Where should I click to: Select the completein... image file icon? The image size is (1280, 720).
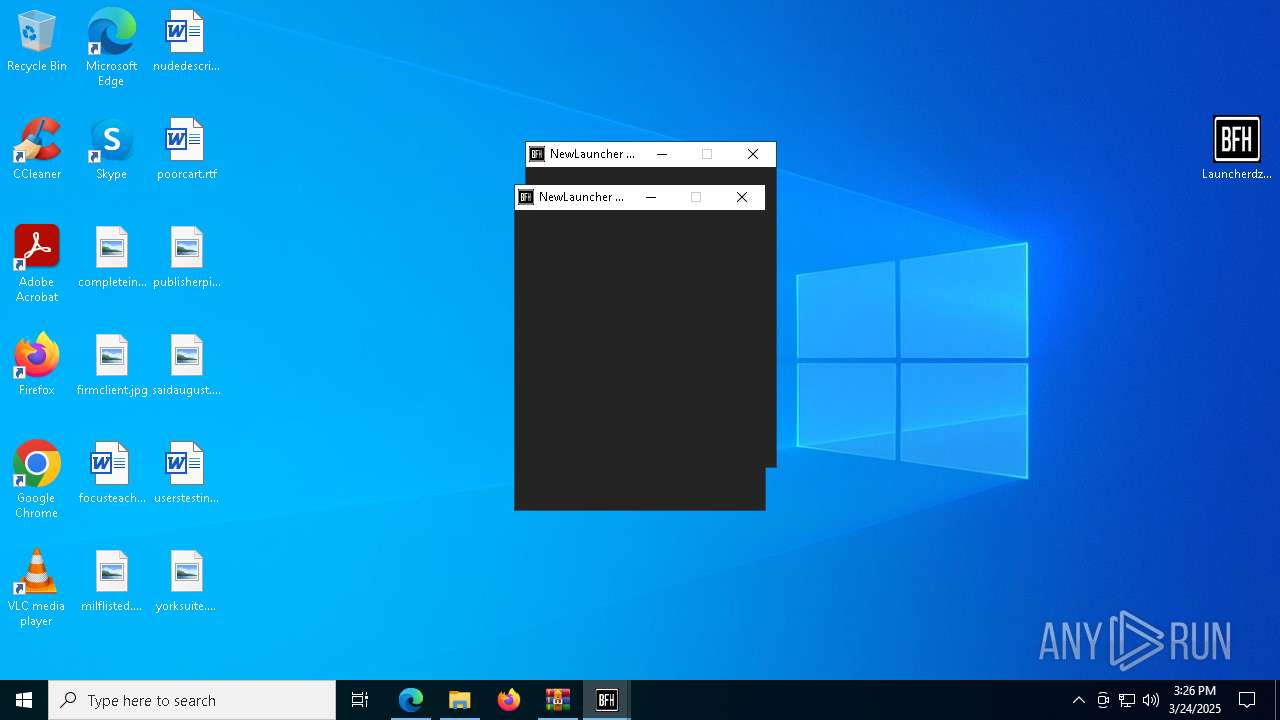click(x=112, y=258)
